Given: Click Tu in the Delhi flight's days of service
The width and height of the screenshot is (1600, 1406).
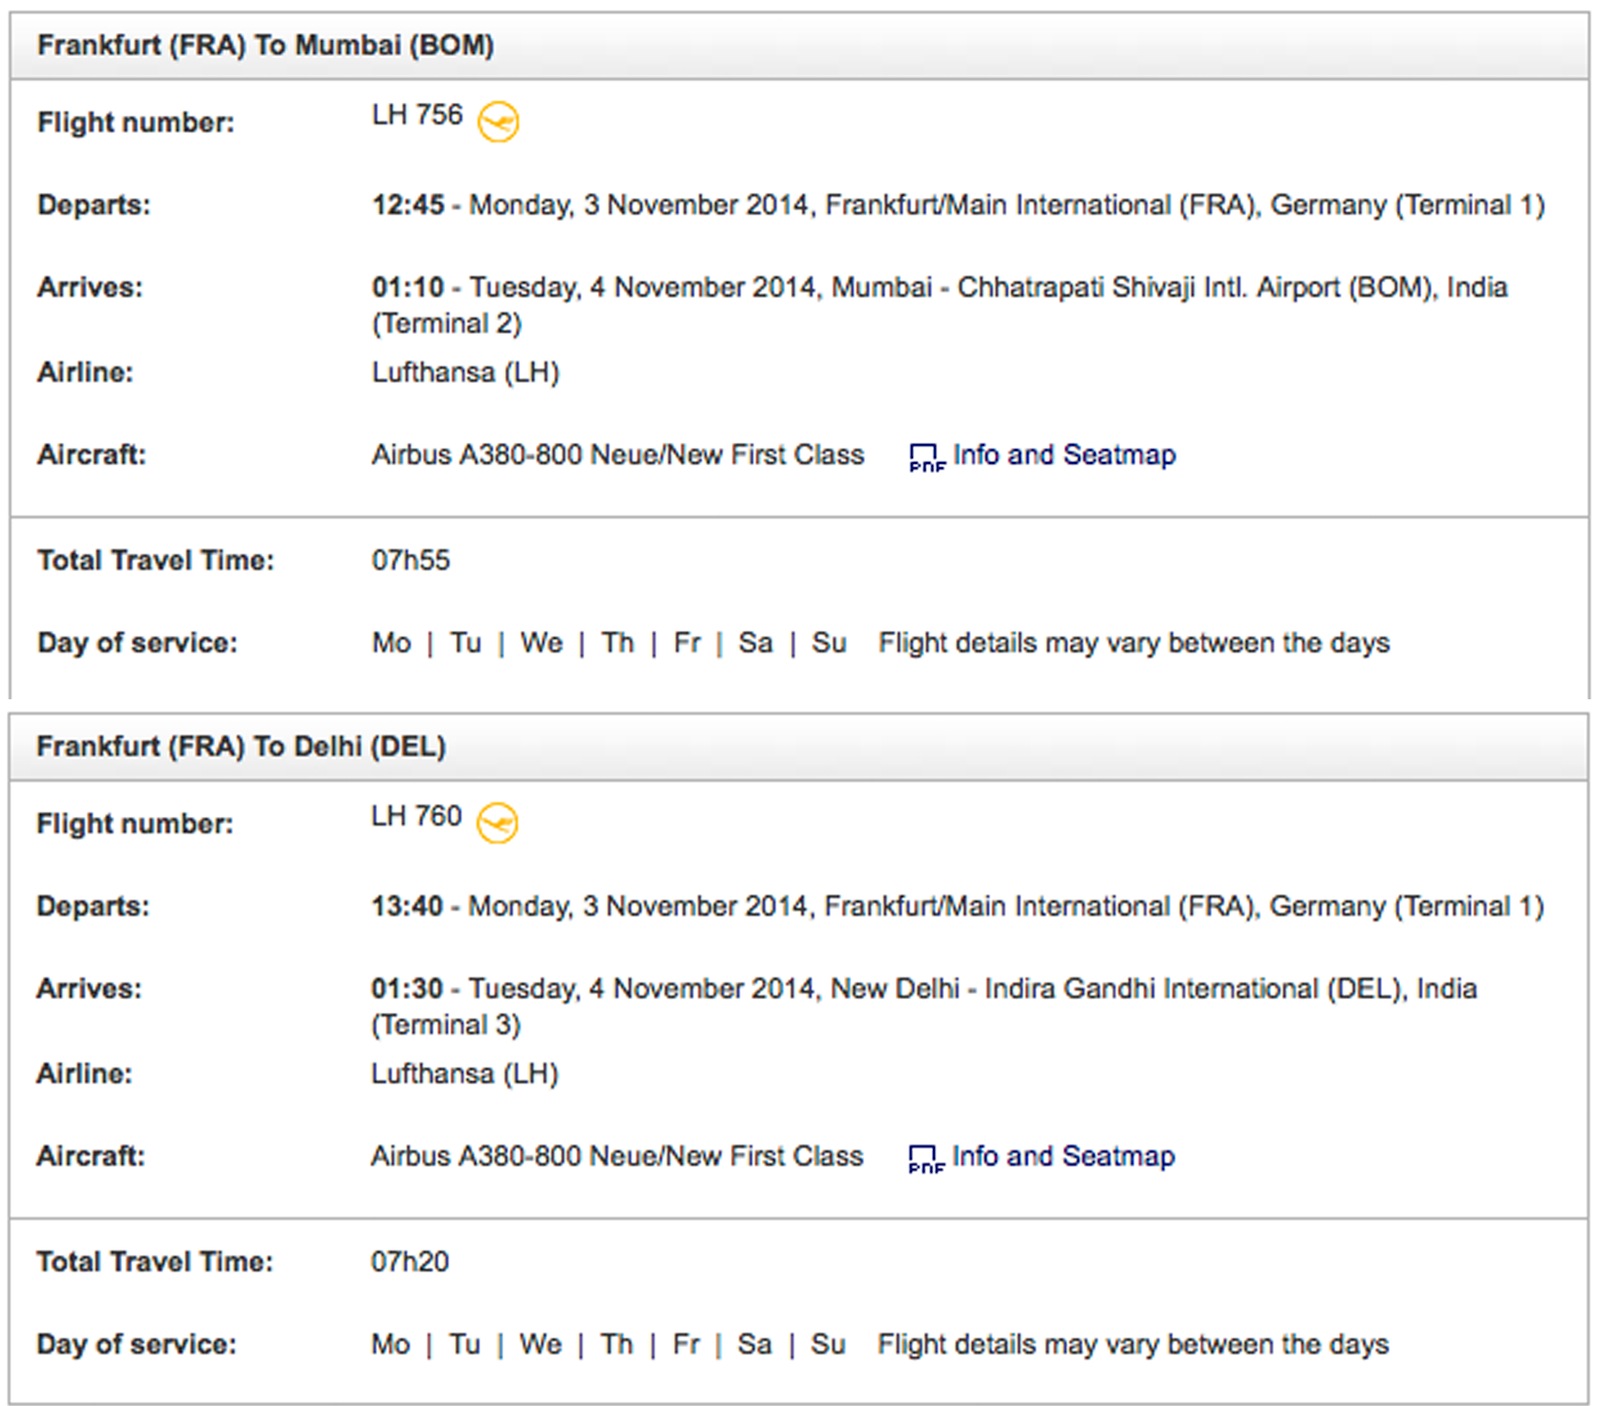Looking at the screenshot, I should click(465, 1344).
